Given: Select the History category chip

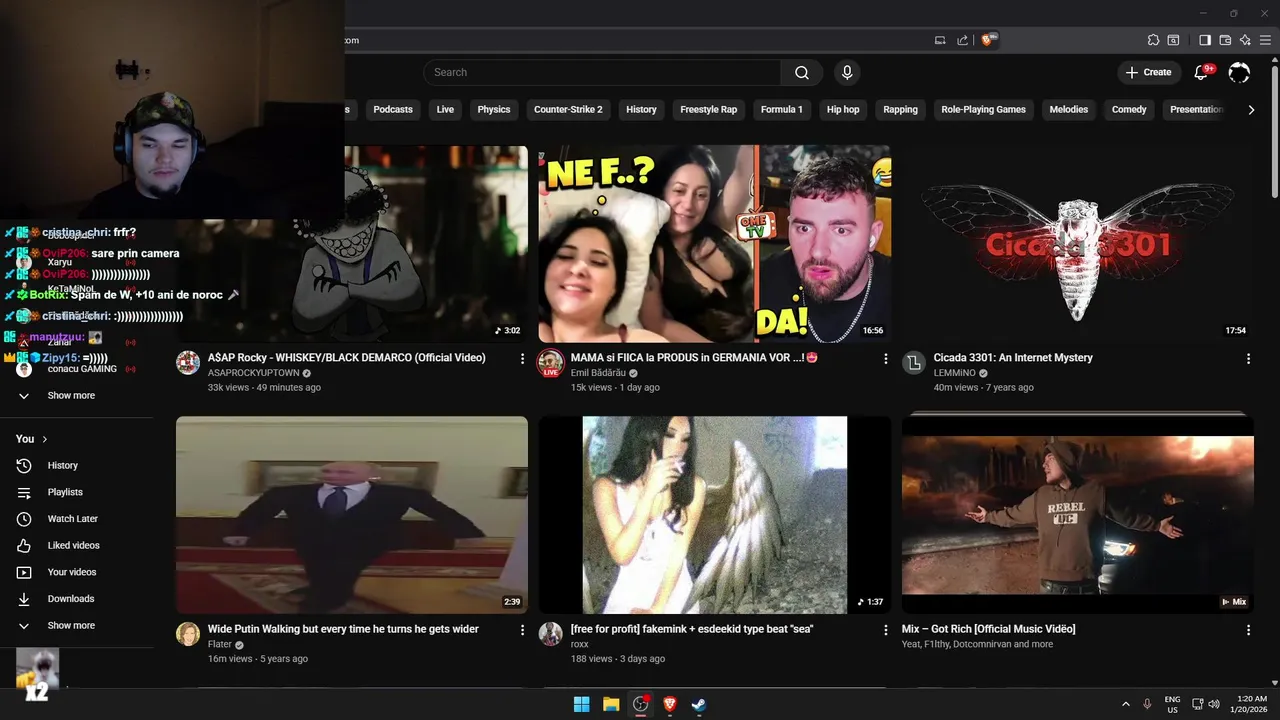Looking at the screenshot, I should (641, 110).
